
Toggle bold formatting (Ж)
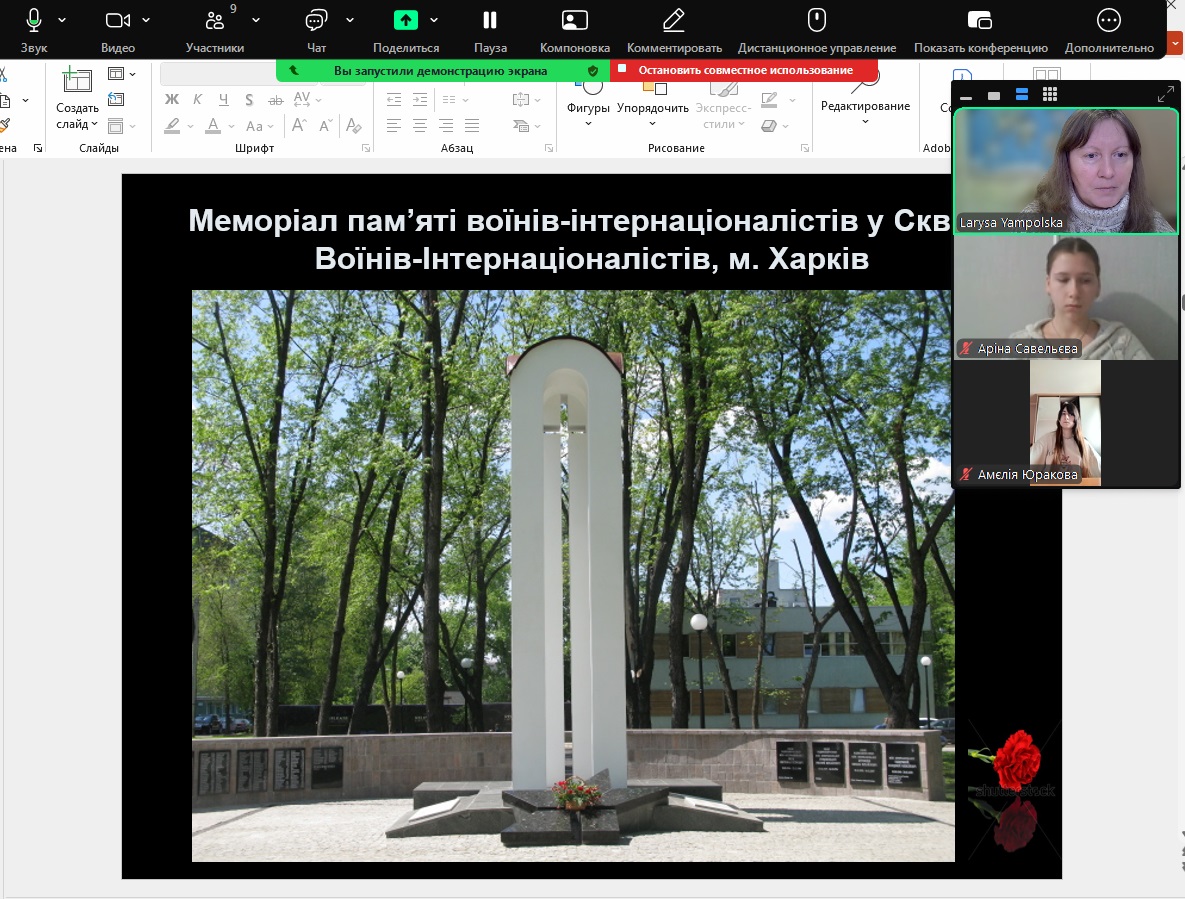point(172,99)
